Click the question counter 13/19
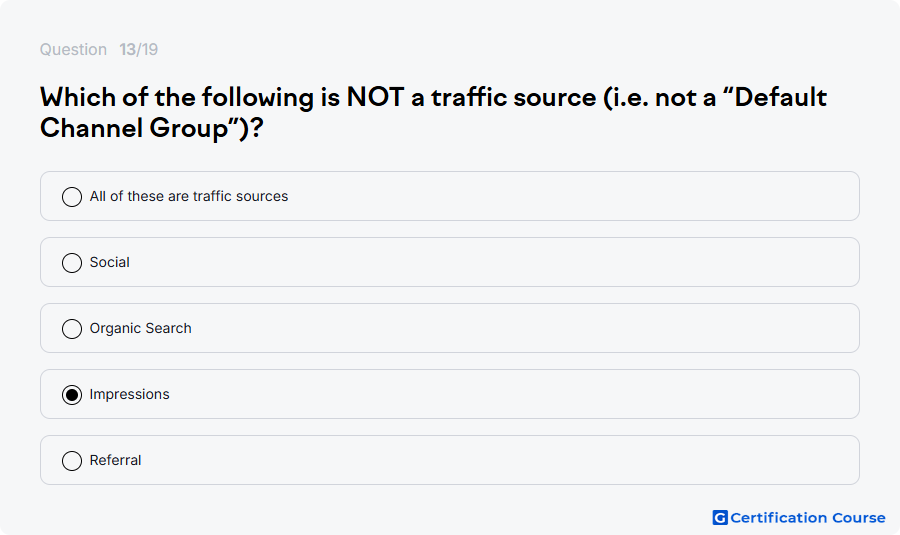The width and height of the screenshot is (900, 535). pyautogui.click(x=138, y=49)
